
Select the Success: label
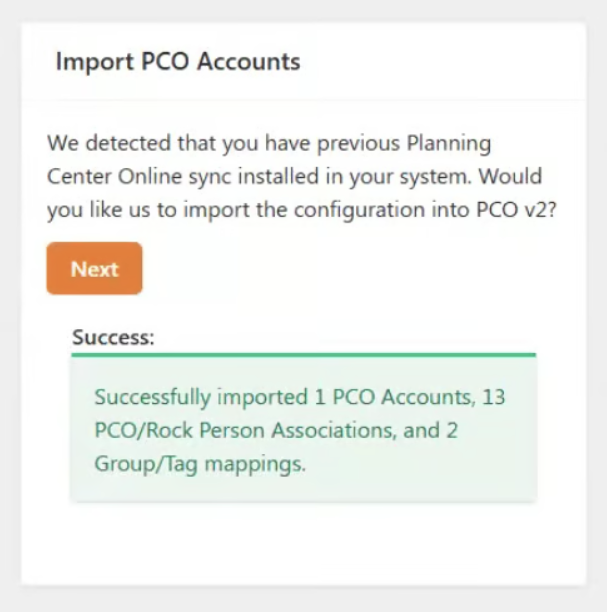113,337
